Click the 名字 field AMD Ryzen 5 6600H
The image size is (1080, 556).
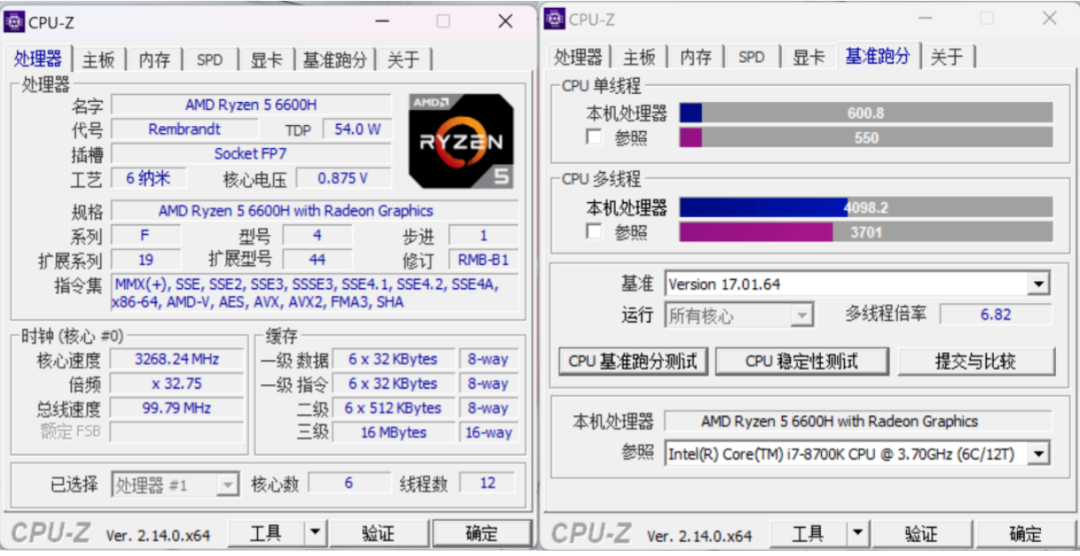[x=251, y=105]
